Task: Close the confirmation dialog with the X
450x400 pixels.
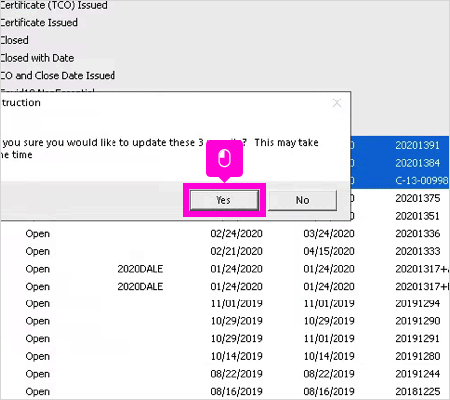Action: click(x=337, y=103)
